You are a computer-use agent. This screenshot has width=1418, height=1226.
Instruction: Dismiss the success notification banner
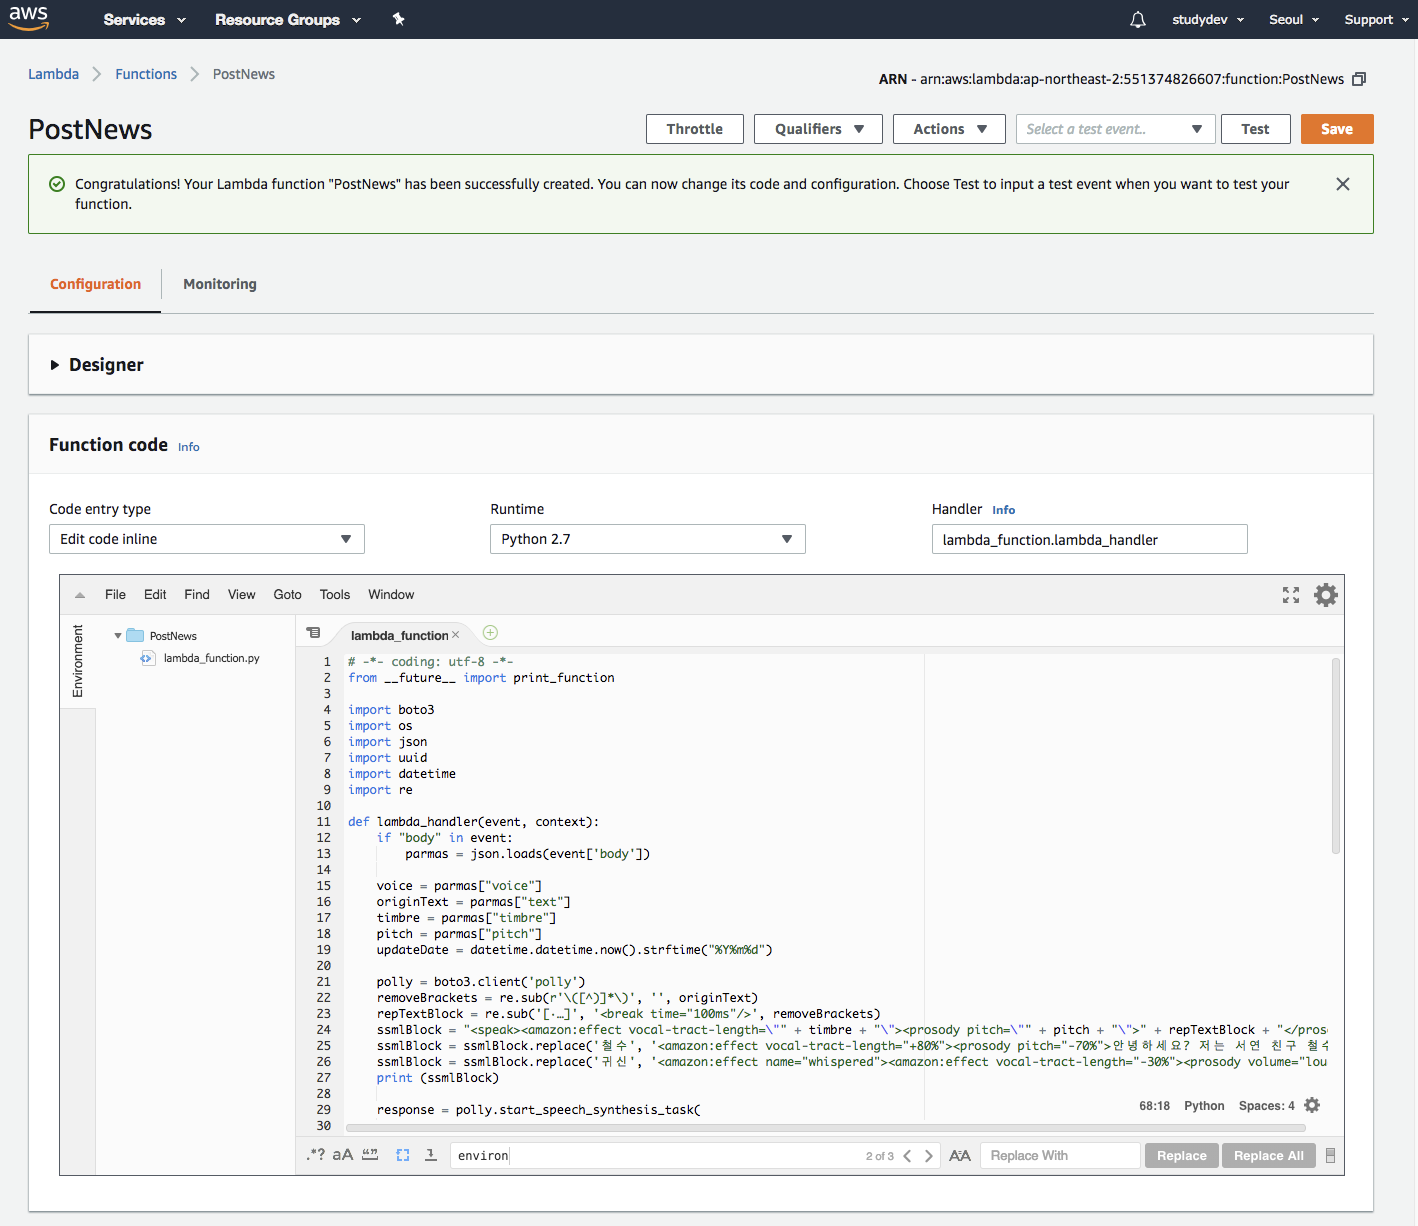(1343, 184)
